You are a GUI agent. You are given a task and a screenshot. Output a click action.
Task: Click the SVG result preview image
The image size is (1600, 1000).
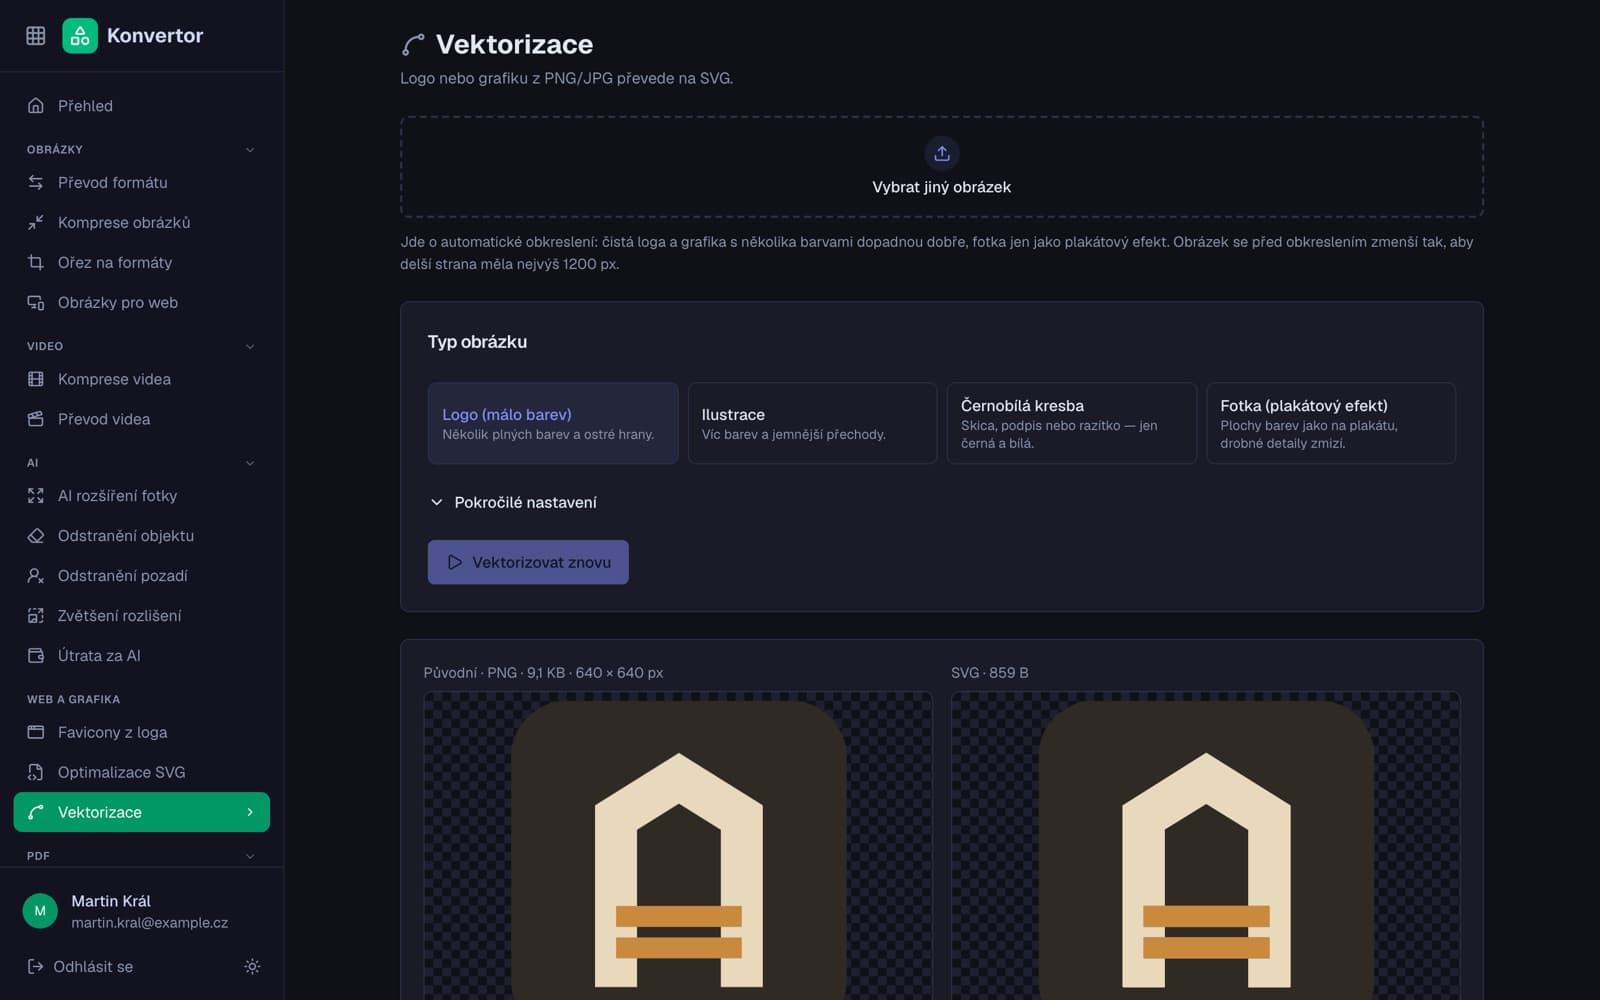pyautogui.click(x=1206, y=846)
